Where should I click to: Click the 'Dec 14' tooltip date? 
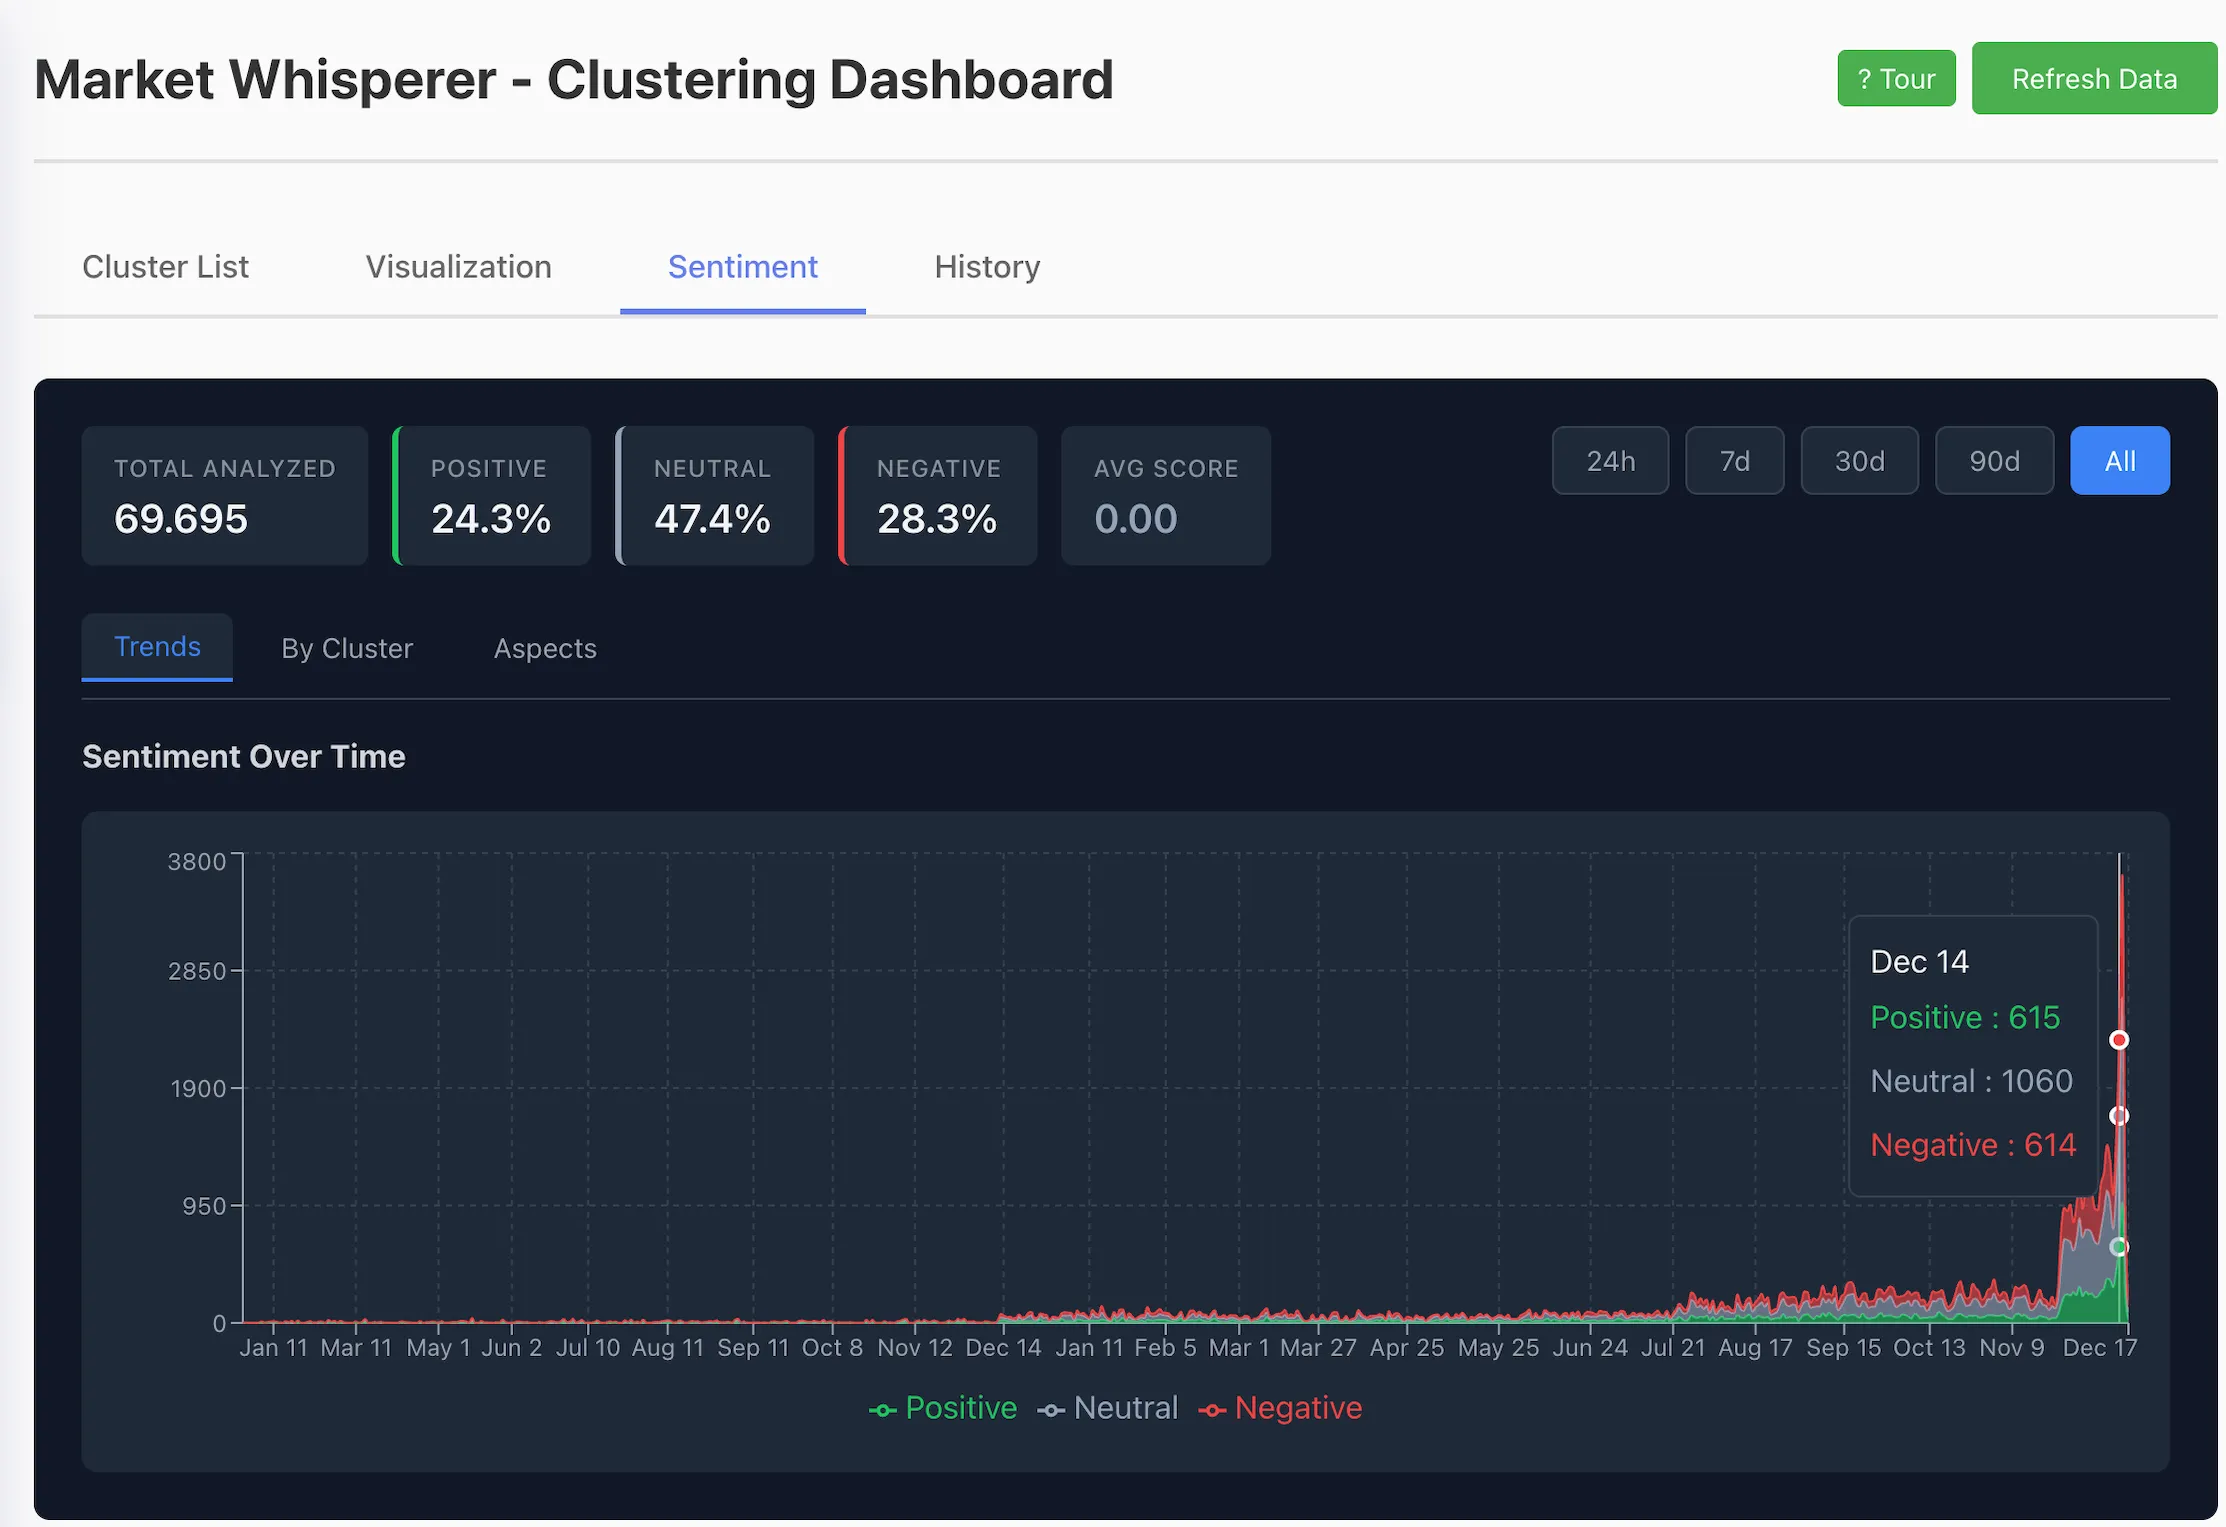click(1919, 962)
